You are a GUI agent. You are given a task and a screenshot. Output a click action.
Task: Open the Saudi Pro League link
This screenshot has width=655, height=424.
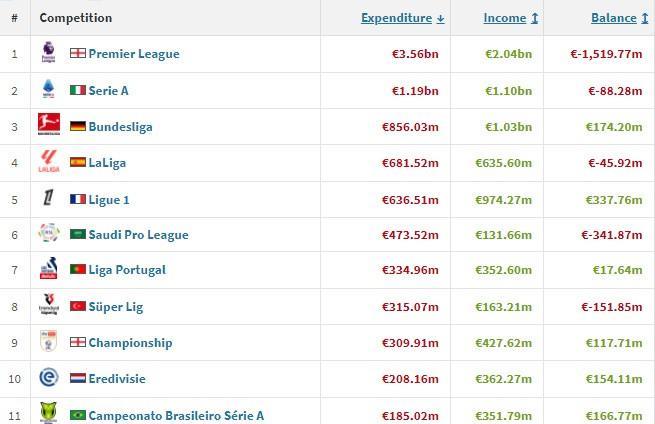[x=138, y=235]
